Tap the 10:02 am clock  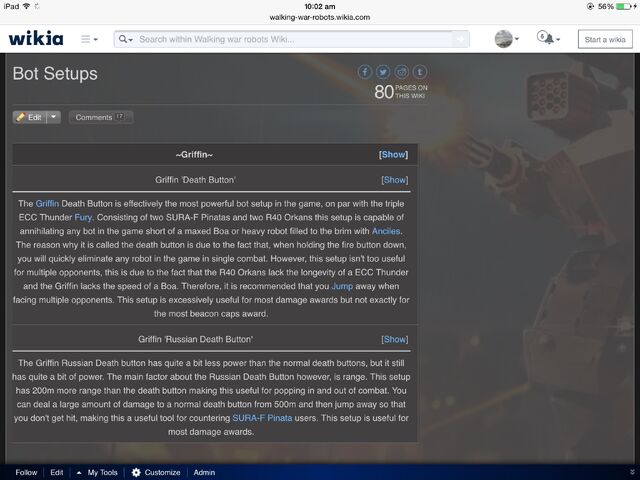pos(320,7)
